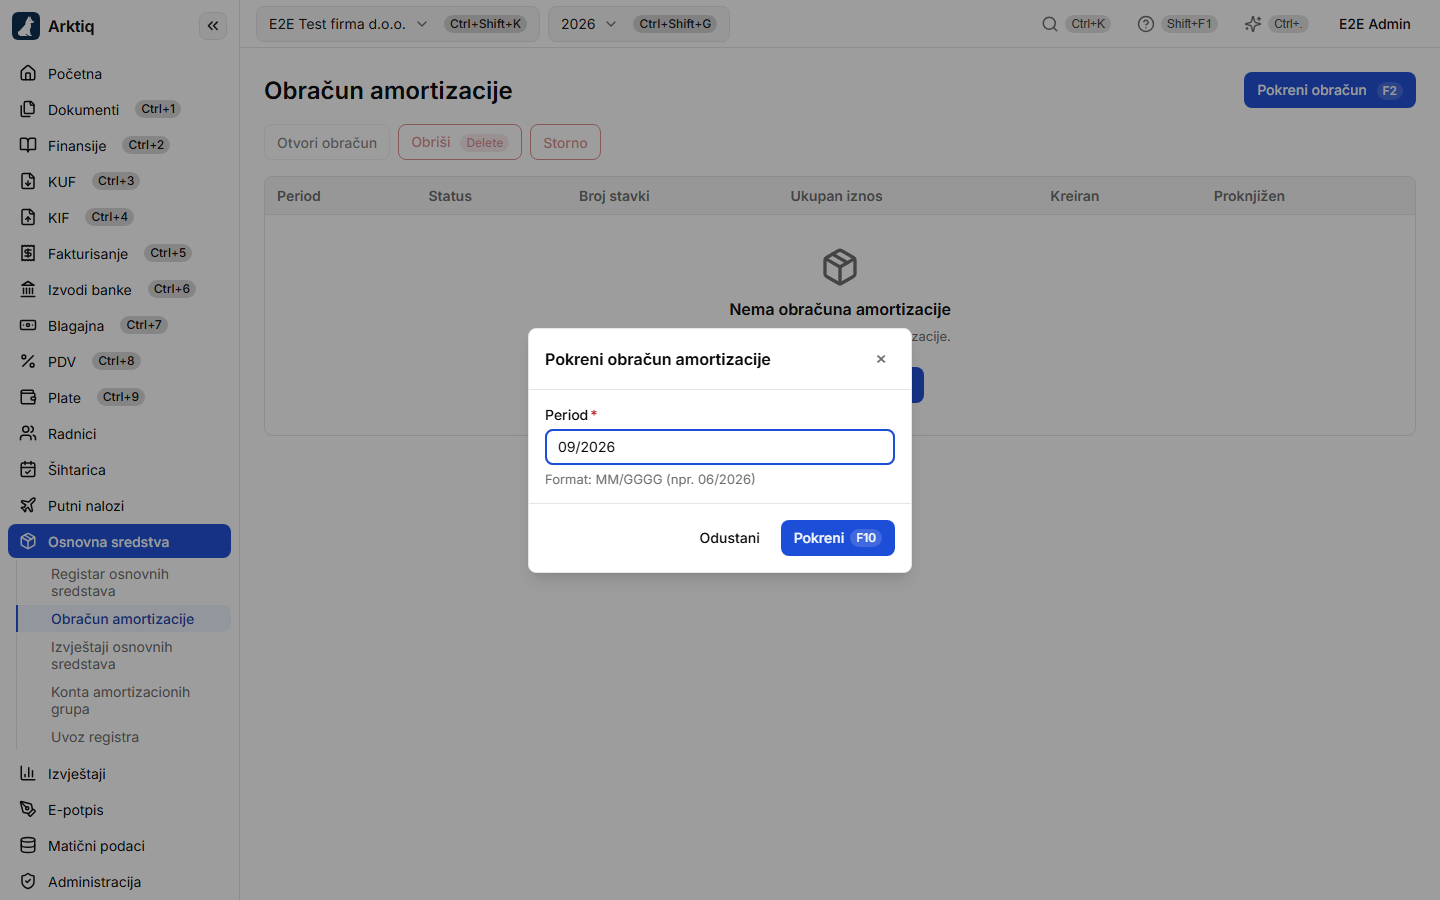Image resolution: width=1440 pixels, height=900 pixels.
Task: Collapse the Osnovna sredstva sidebar section
Action: [x=119, y=541]
